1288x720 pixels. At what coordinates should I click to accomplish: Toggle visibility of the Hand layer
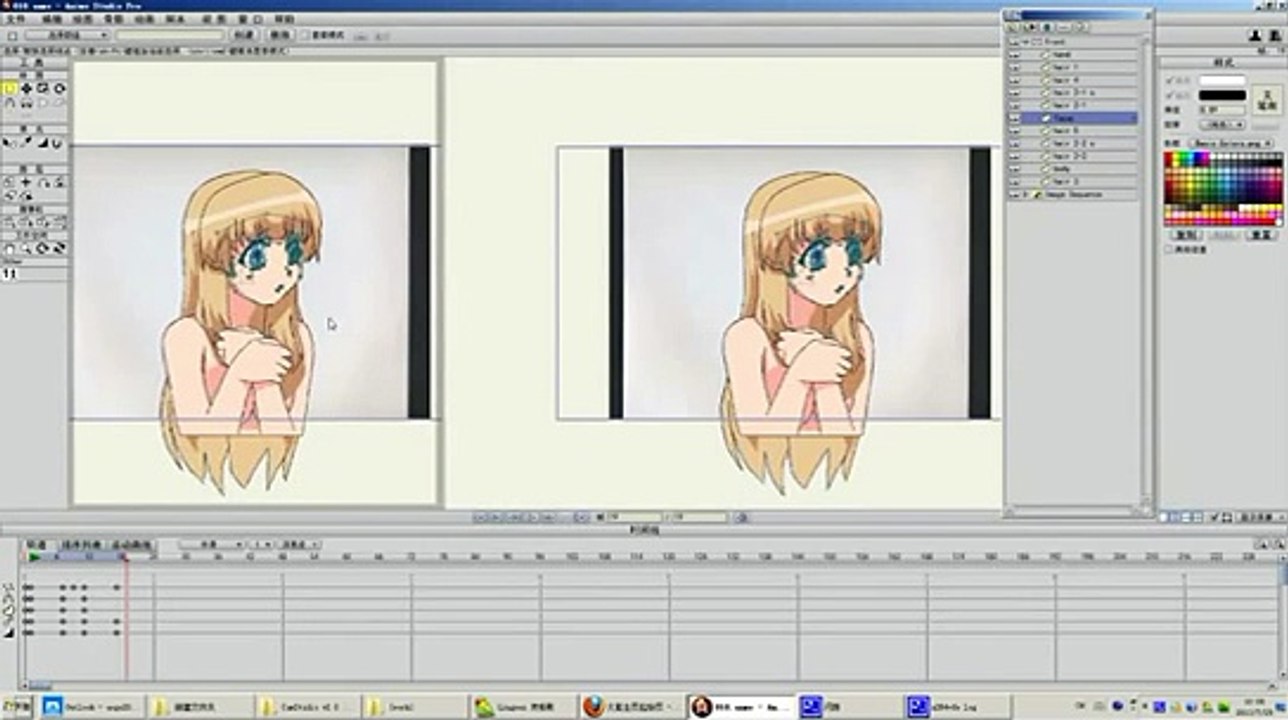(1013, 55)
